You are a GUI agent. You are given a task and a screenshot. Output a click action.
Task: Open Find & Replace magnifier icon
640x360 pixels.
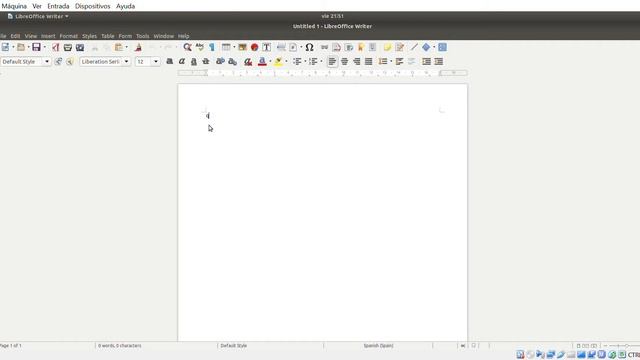187,47
